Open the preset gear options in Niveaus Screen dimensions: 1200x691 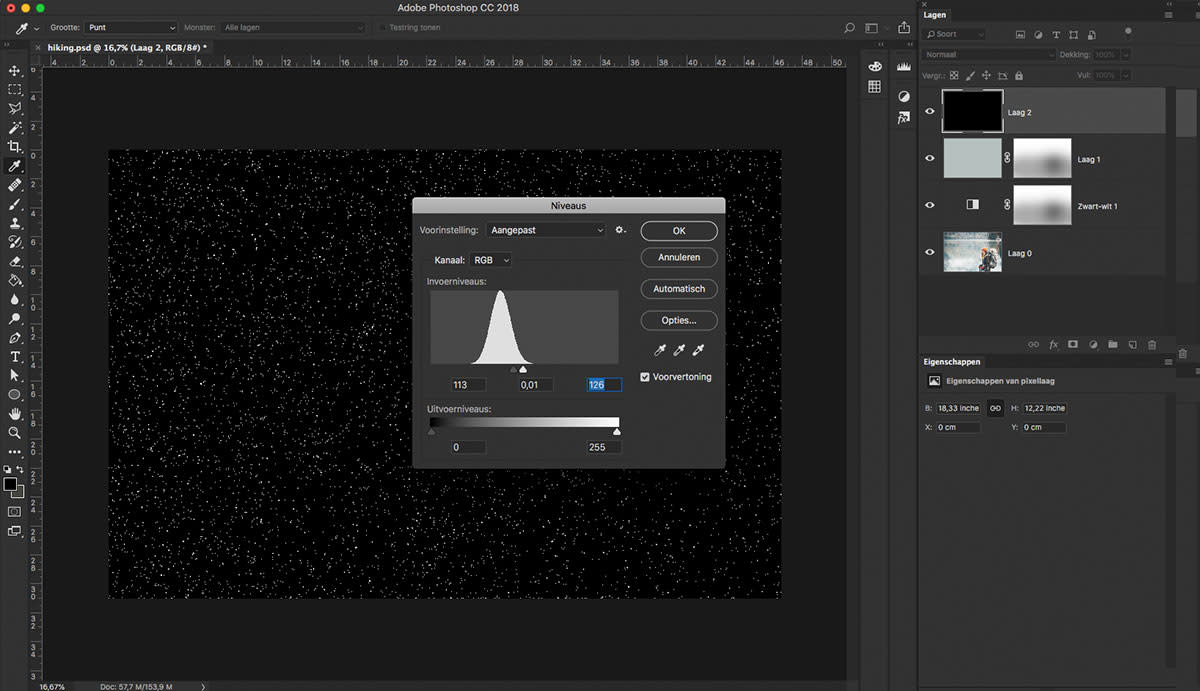(x=620, y=230)
